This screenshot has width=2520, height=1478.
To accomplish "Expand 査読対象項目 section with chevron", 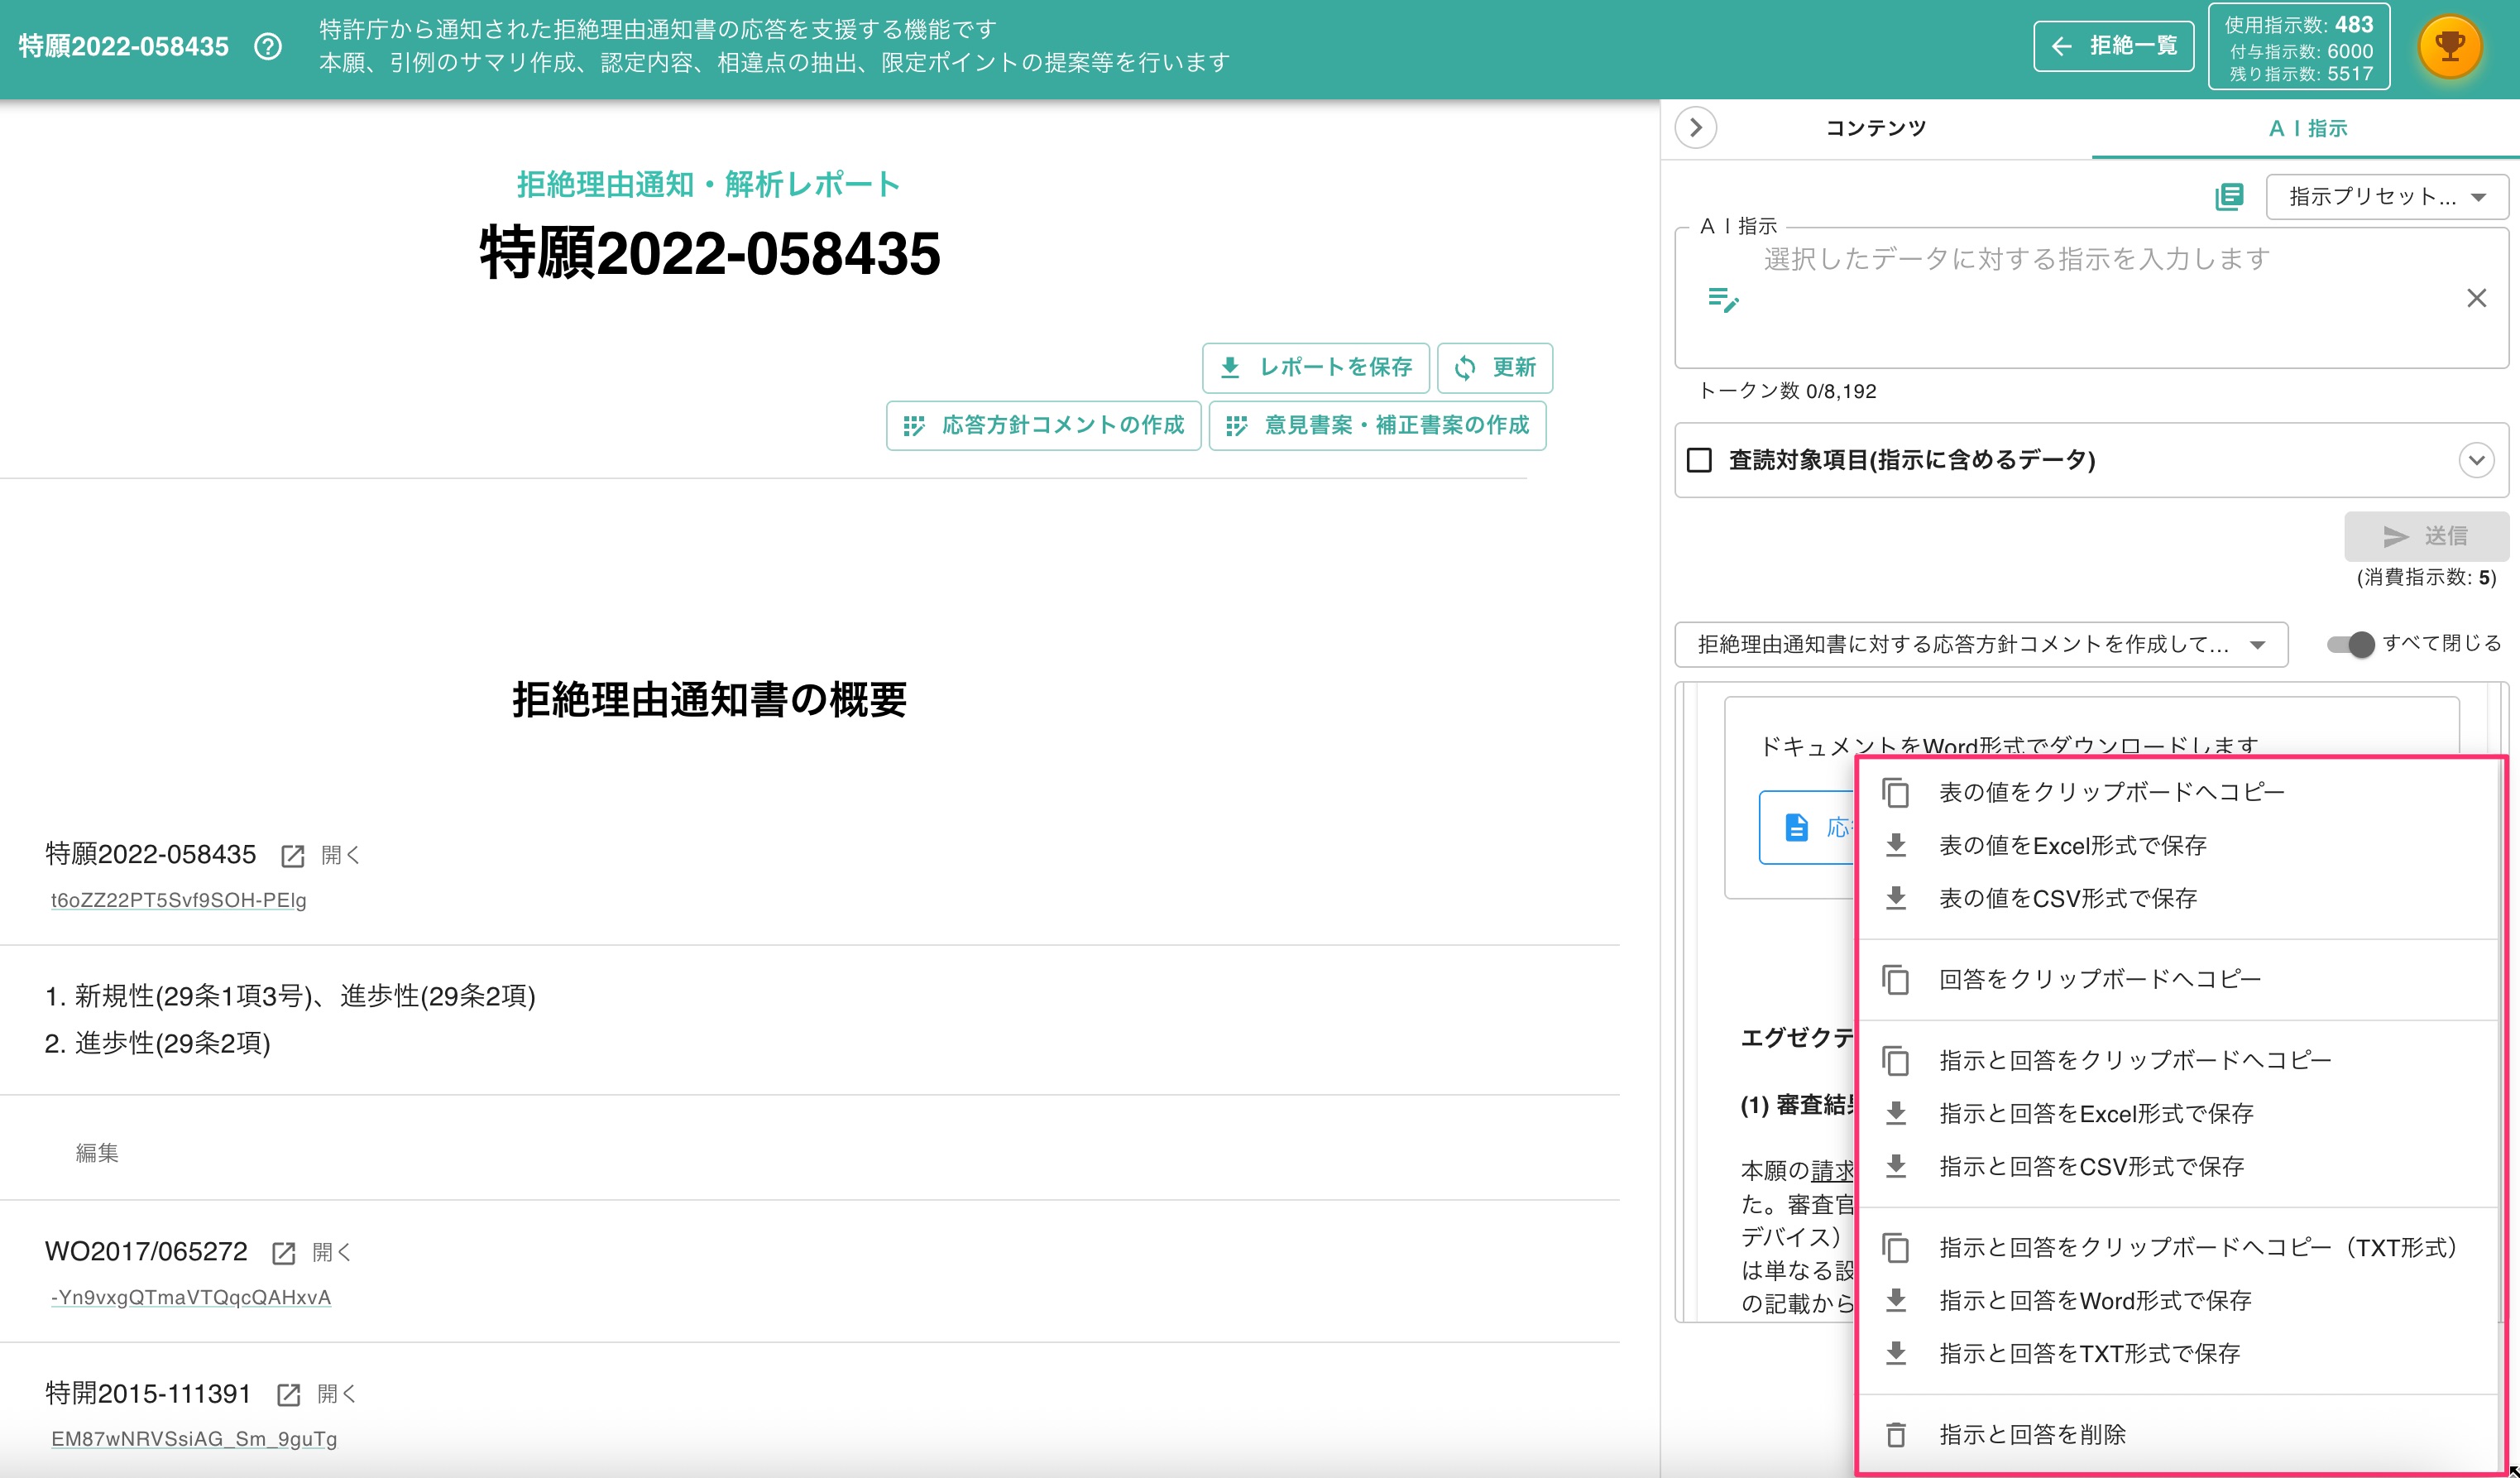I will (2476, 460).
